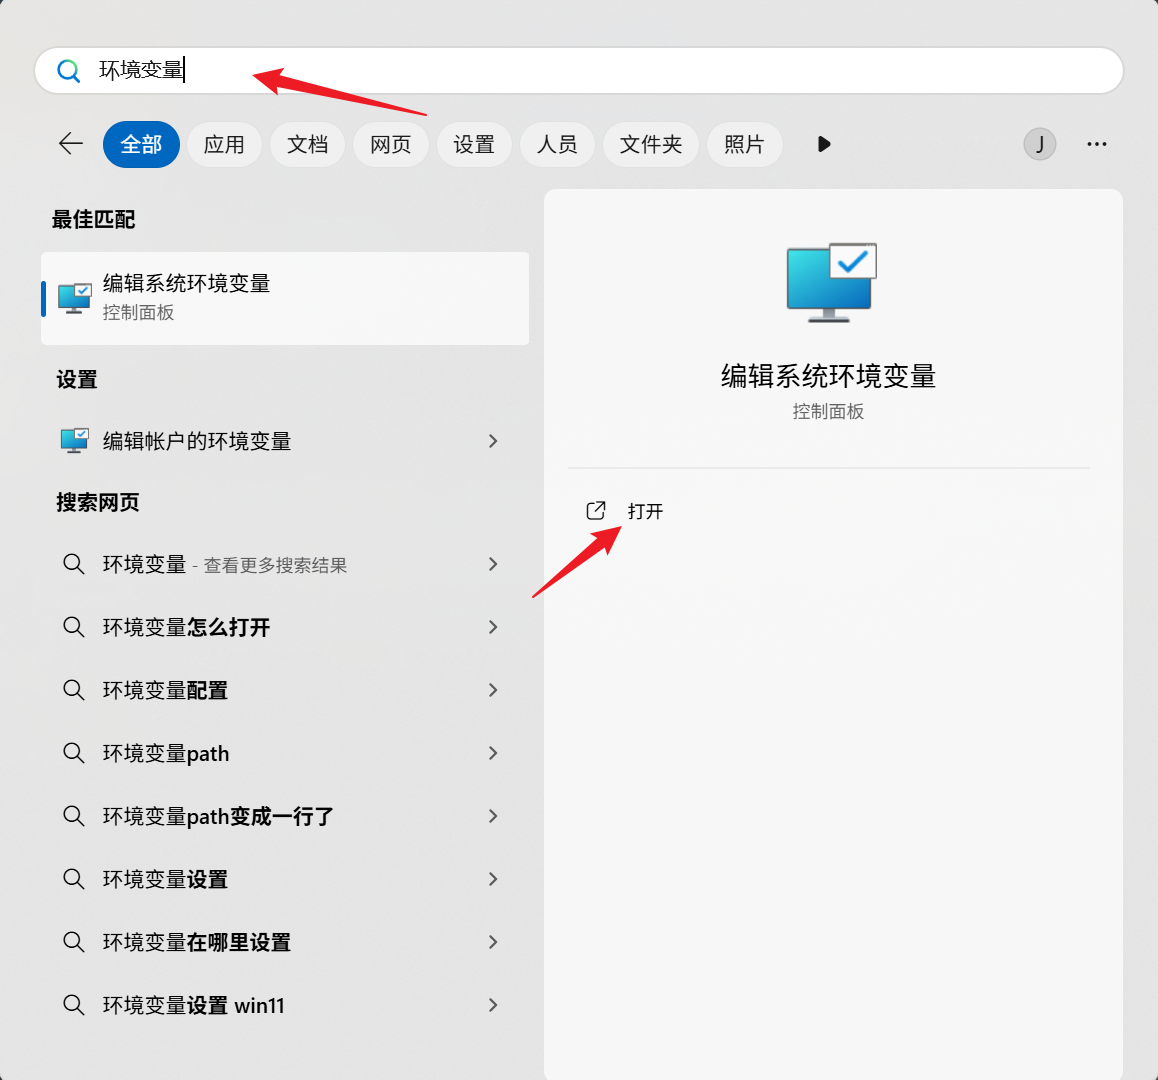This screenshot has height=1080, width=1158.
Task: Click the play triangle after 照片 filter
Action: click(823, 144)
